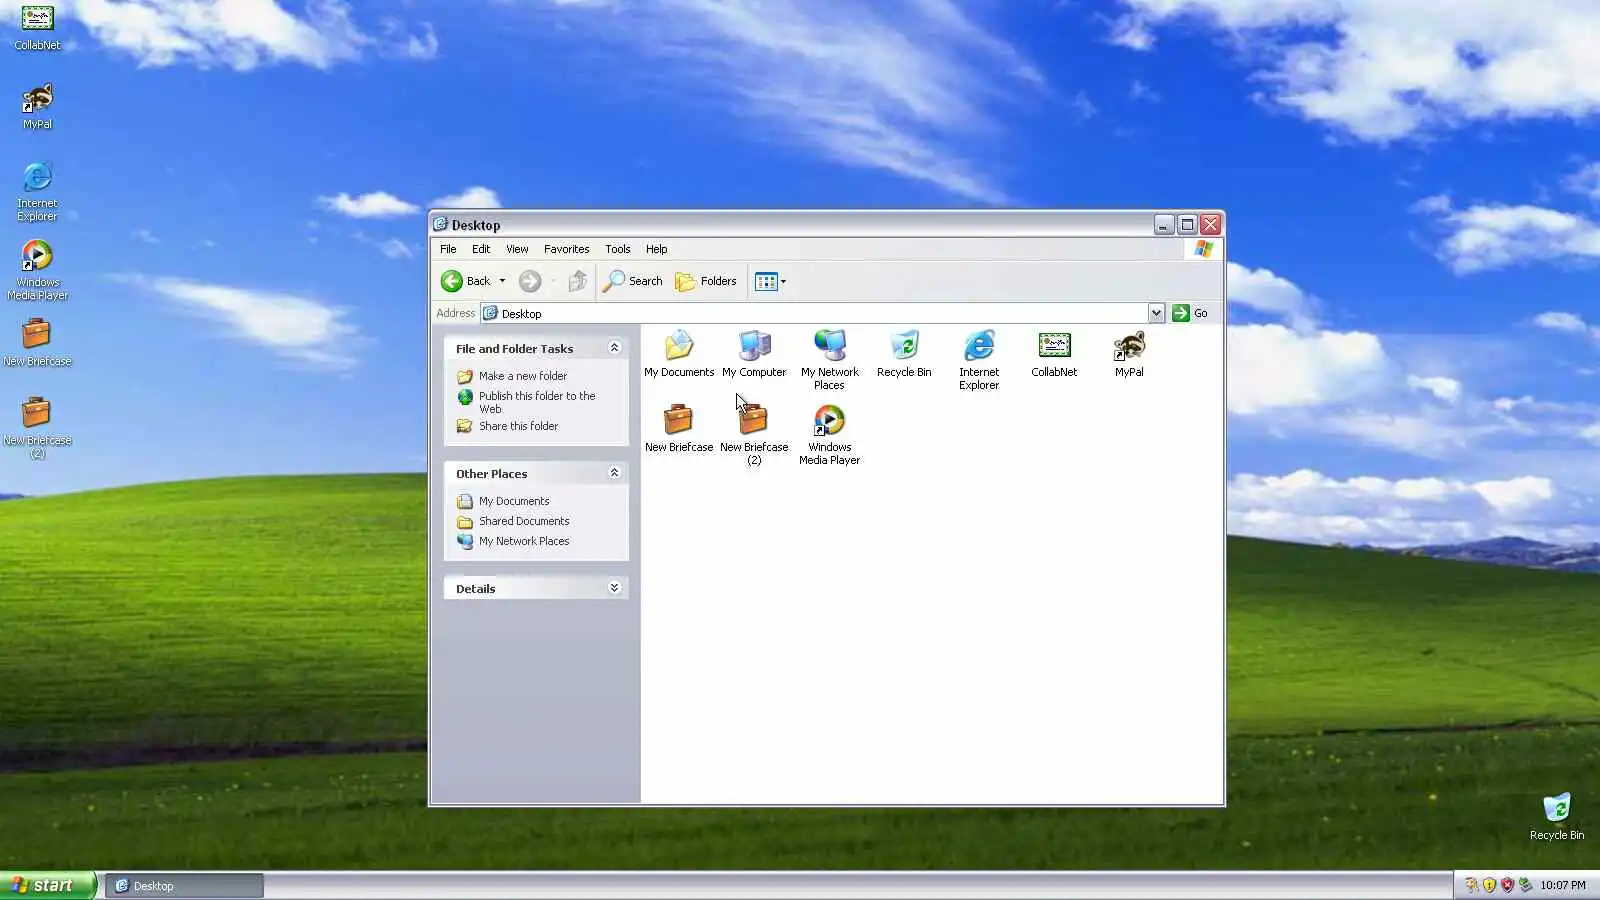This screenshot has width=1600, height=900.
Task: Select Recycle Bin icon in Desktop window
Action: click(x=904, y=353)
